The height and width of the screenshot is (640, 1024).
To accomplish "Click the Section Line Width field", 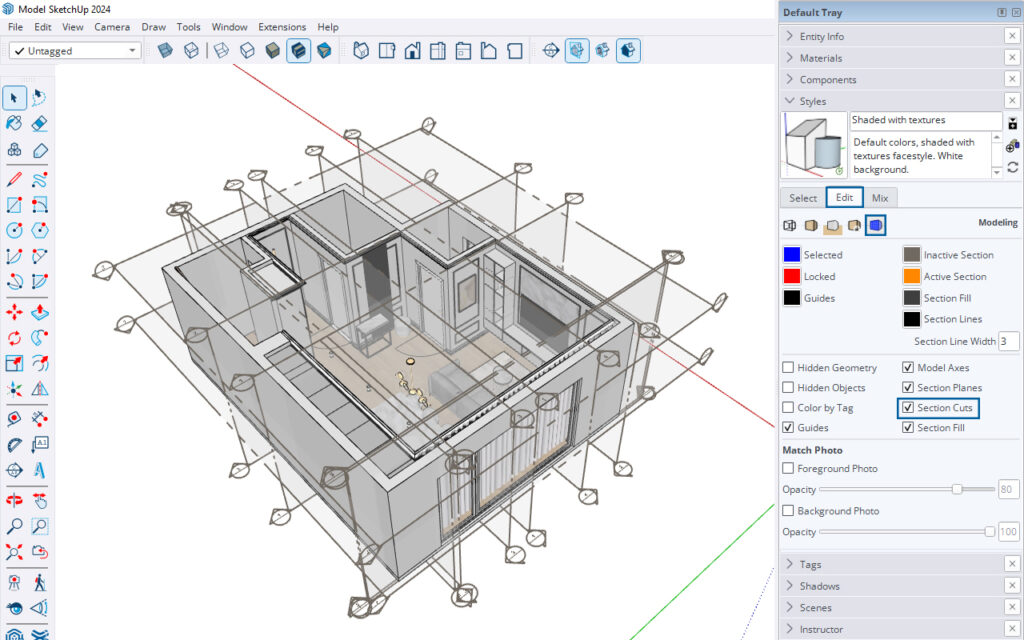I will [1008, 342].
